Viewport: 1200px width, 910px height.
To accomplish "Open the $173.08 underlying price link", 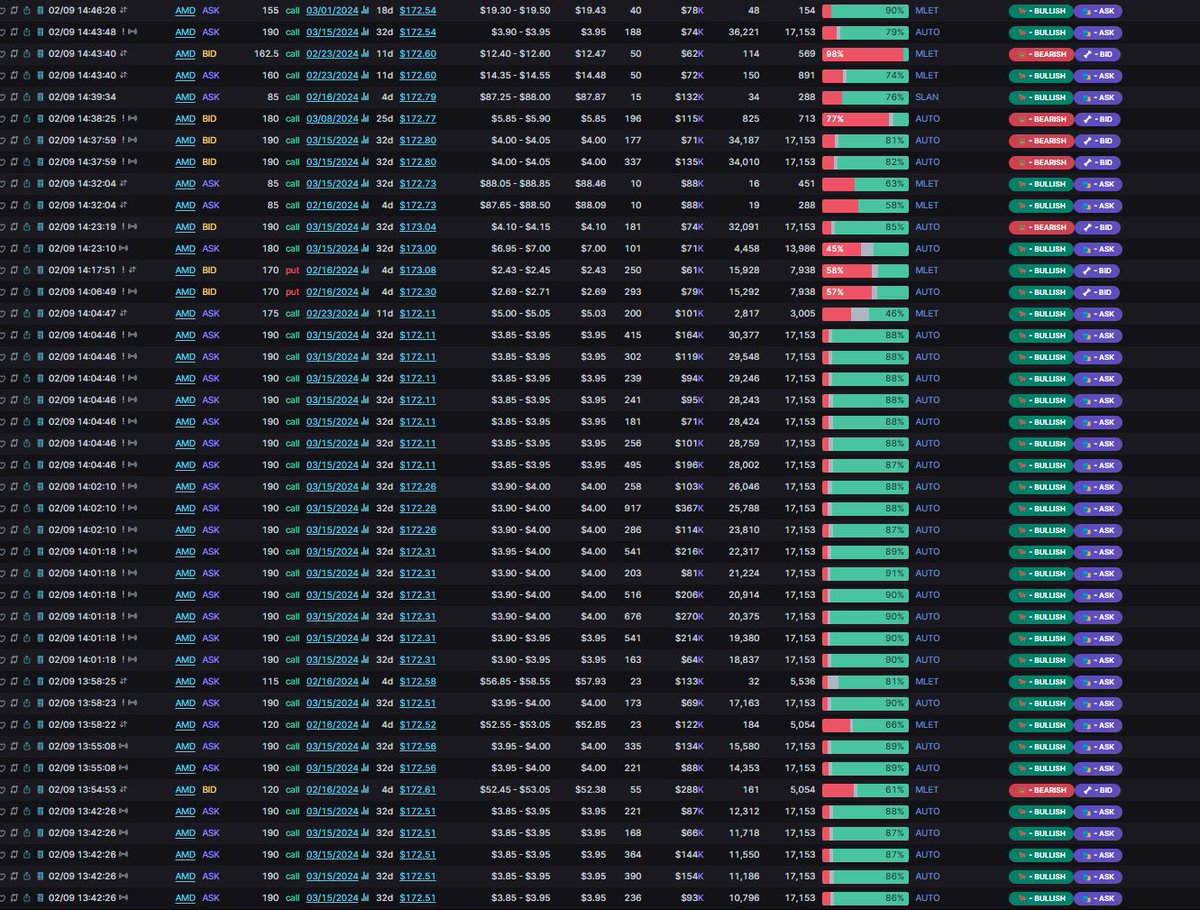I will [x=418, y=270].
